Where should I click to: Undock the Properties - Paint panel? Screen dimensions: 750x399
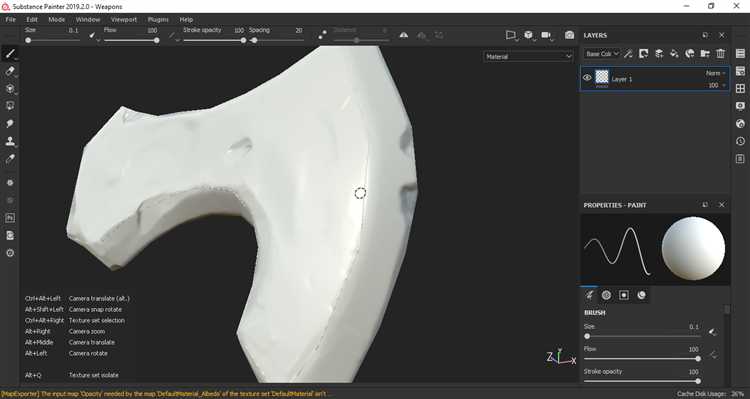click(705, 205)
